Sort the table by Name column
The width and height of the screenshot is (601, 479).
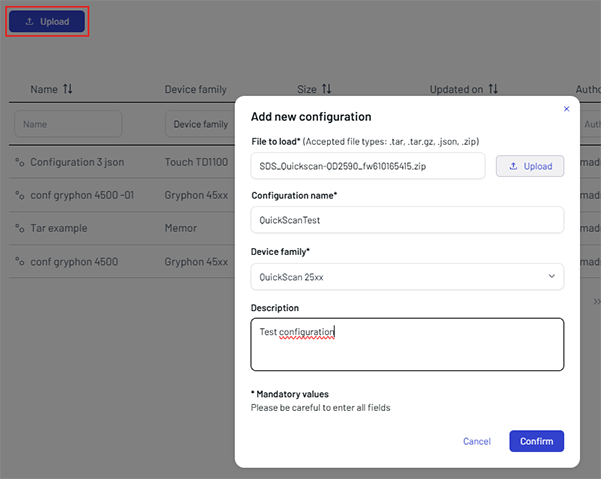coord(68,89)
